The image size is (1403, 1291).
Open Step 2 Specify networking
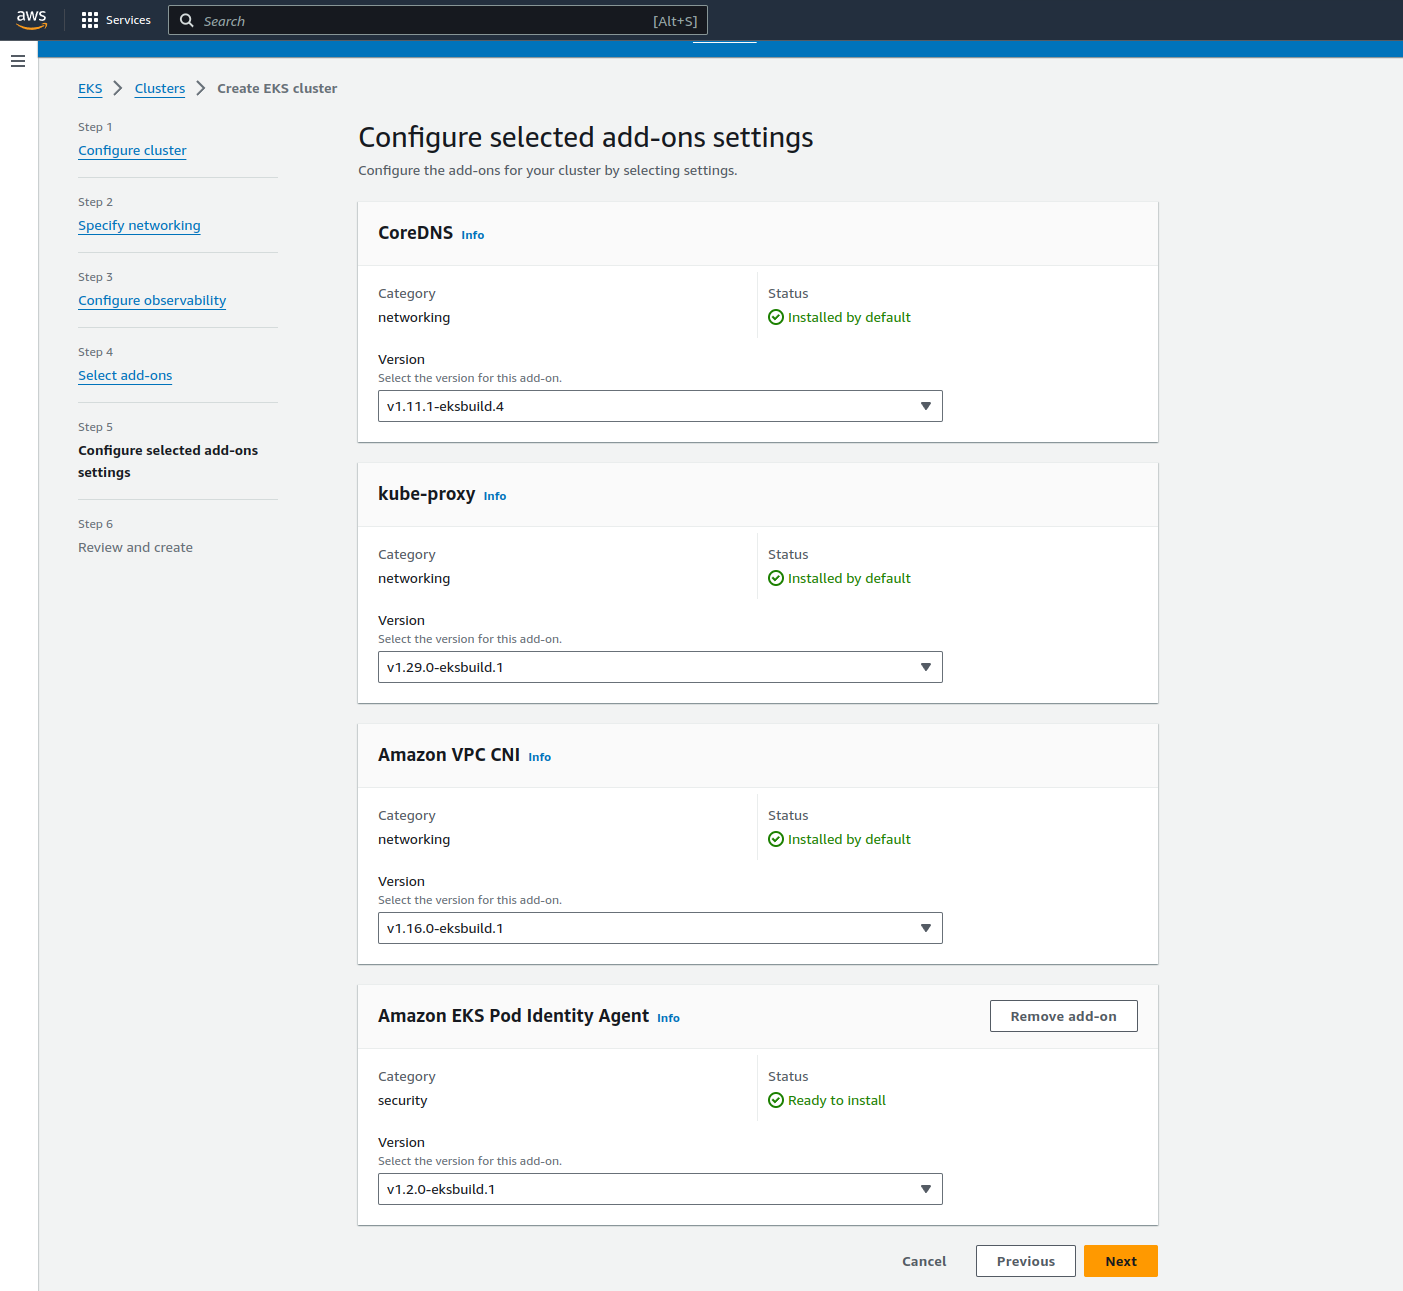pyautogui.click(x=139, y=225)
